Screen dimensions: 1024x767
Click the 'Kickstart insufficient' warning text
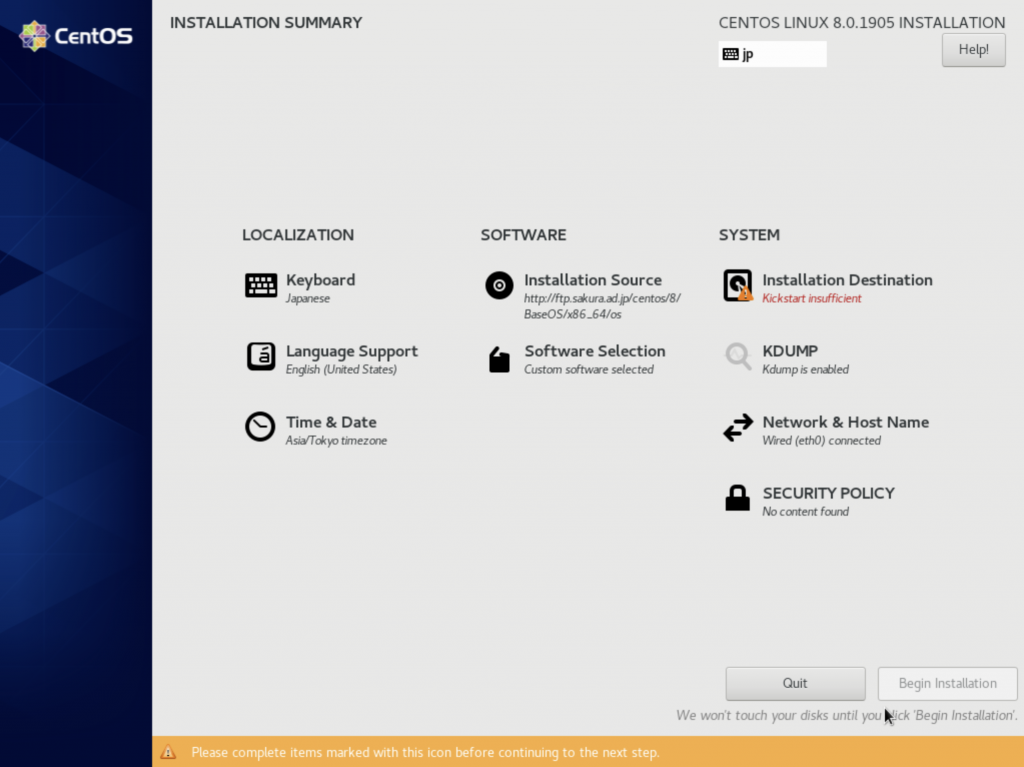pos(811,299)
